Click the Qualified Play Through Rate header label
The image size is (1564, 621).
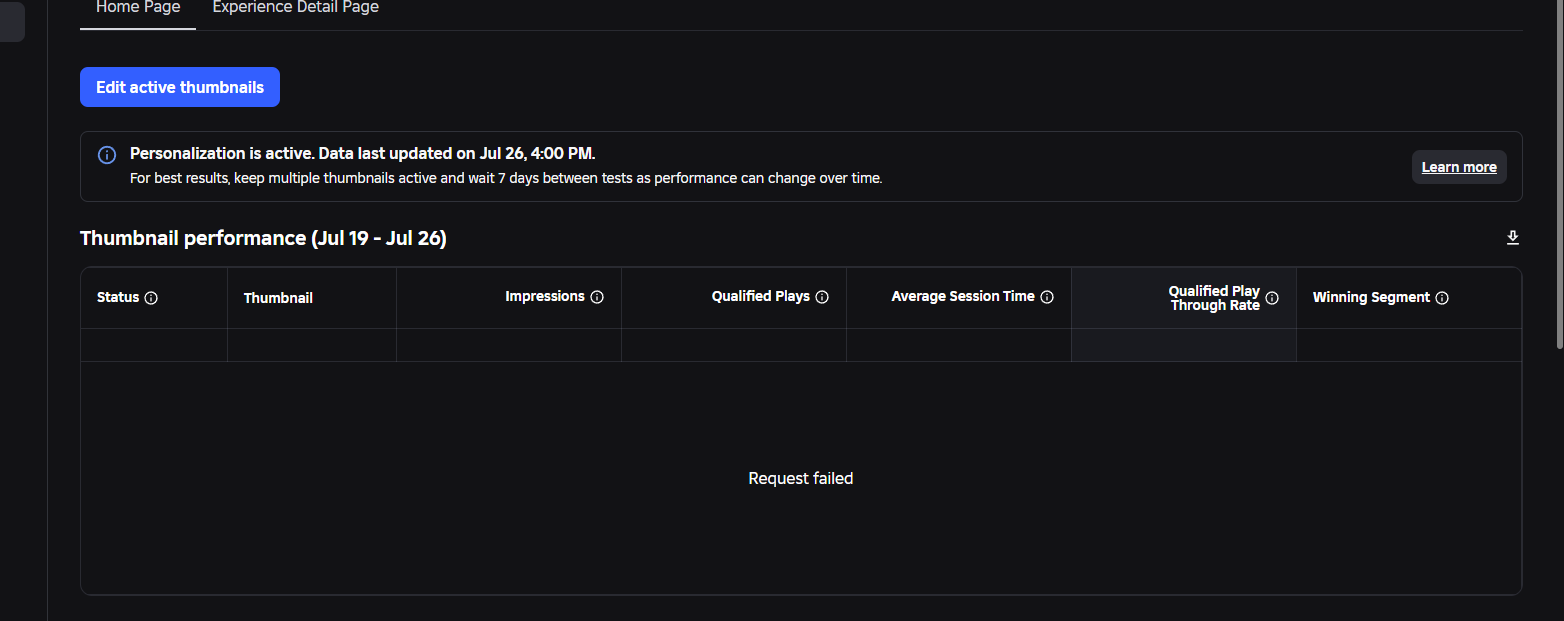coord(1215,298)
